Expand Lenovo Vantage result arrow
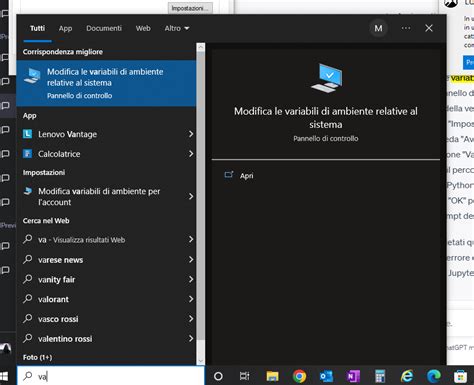Screen dimensions: 474x385 pos(191,134)
